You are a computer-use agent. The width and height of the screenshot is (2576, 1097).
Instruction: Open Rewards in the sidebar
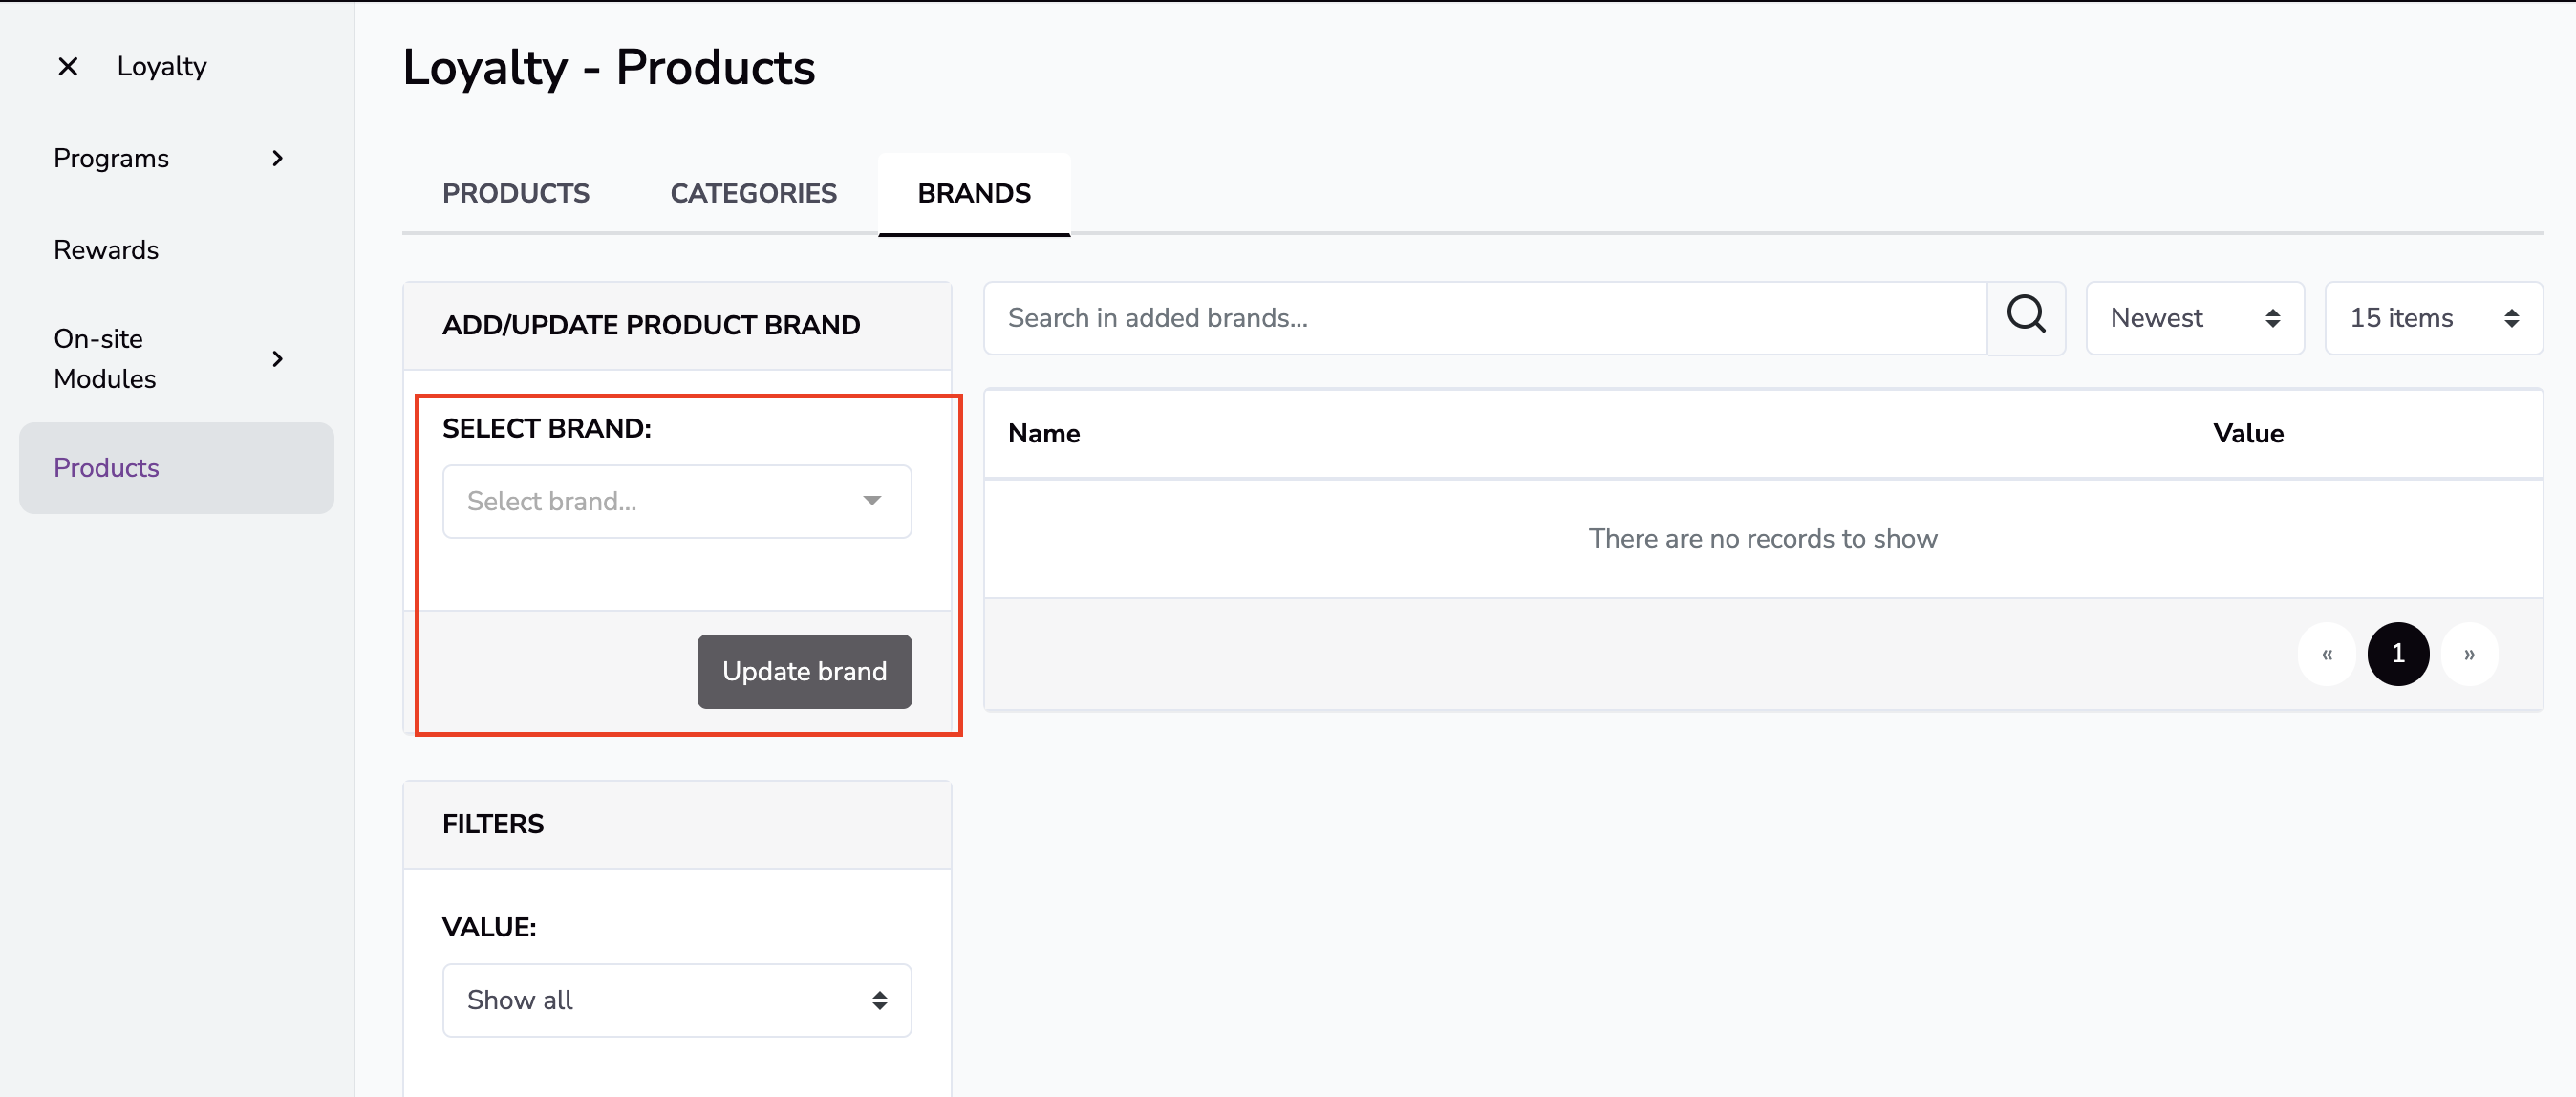click(106, 250)
